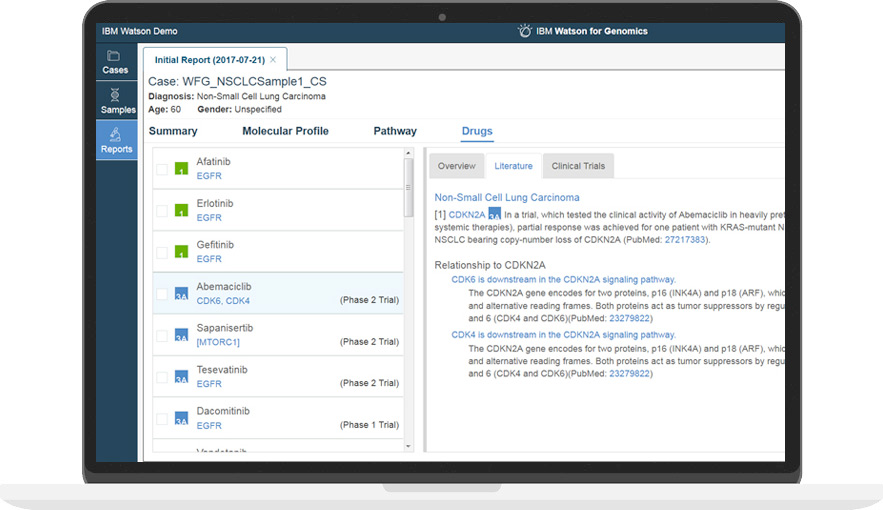Open the Cases folder icon in sidebar

pyautogui.click(x=115, y=58)
